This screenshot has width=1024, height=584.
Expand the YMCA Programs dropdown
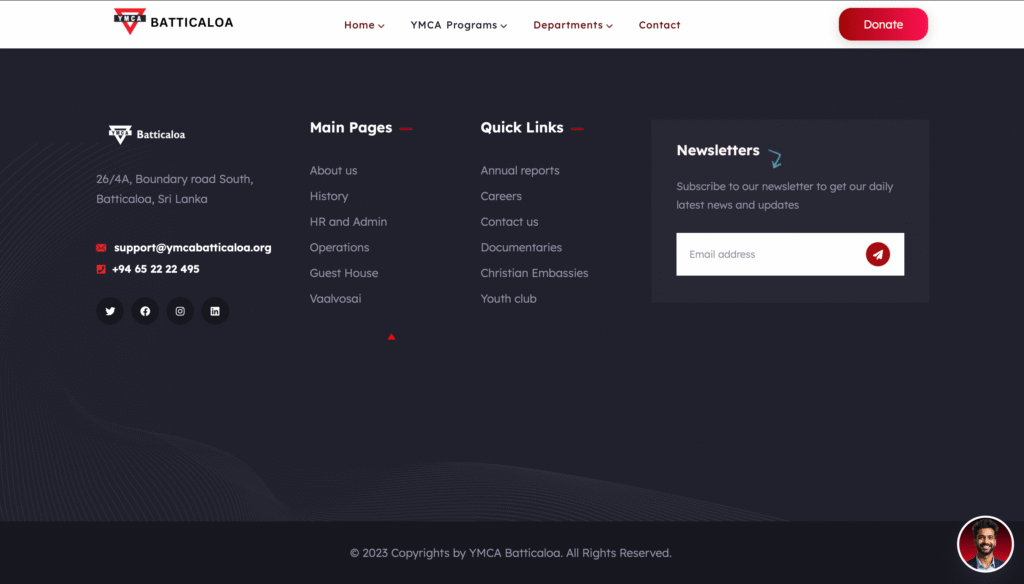pos(458,25)
